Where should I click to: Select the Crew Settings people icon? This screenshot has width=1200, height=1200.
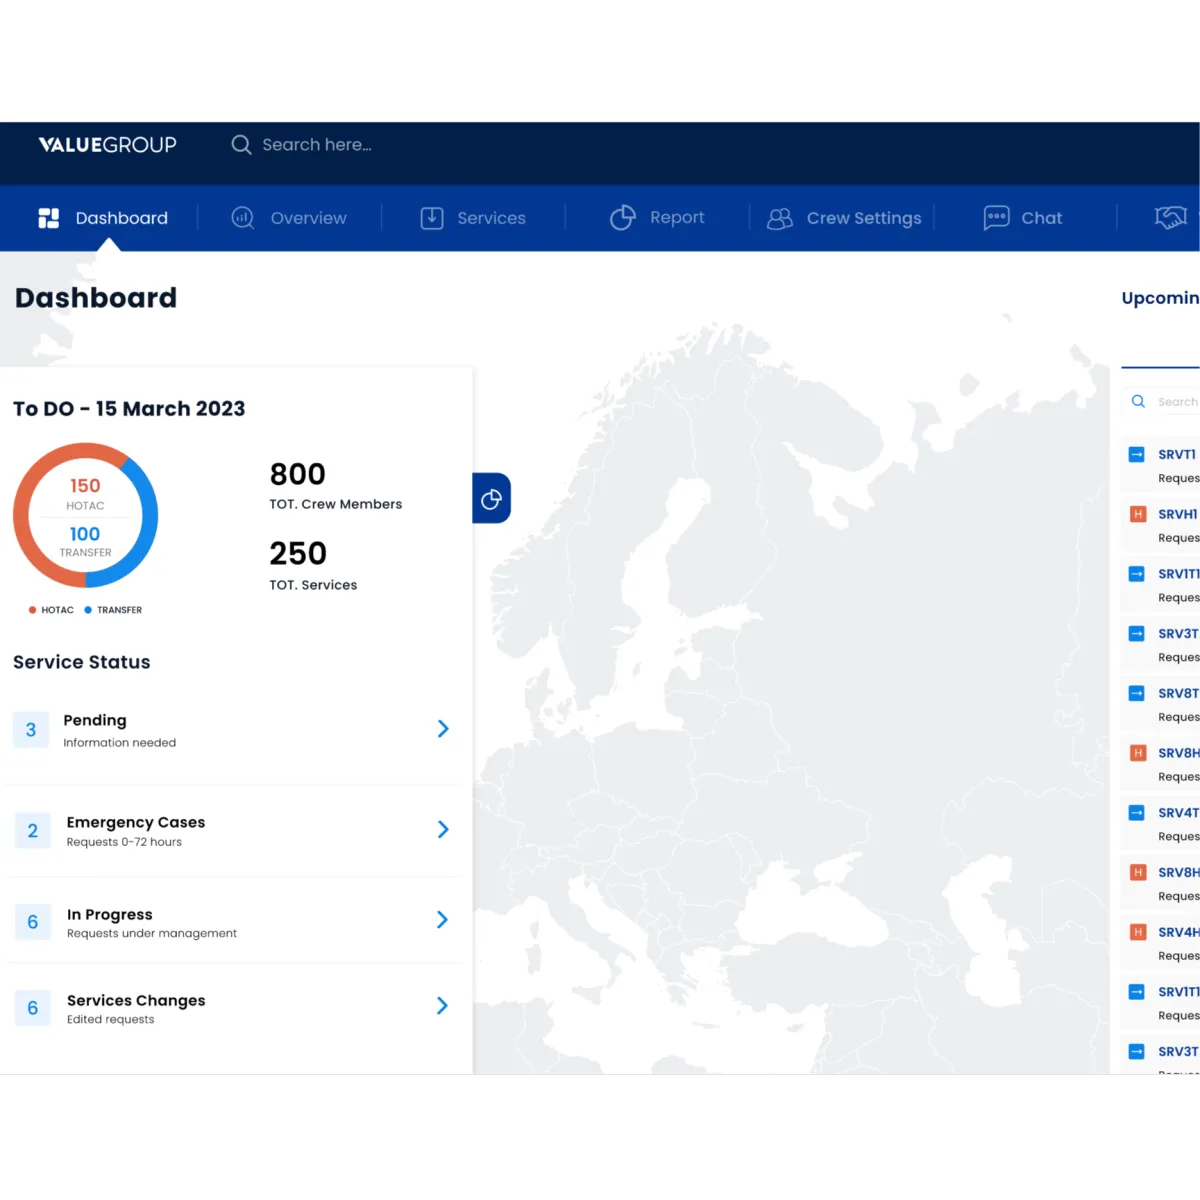(780, 217)
